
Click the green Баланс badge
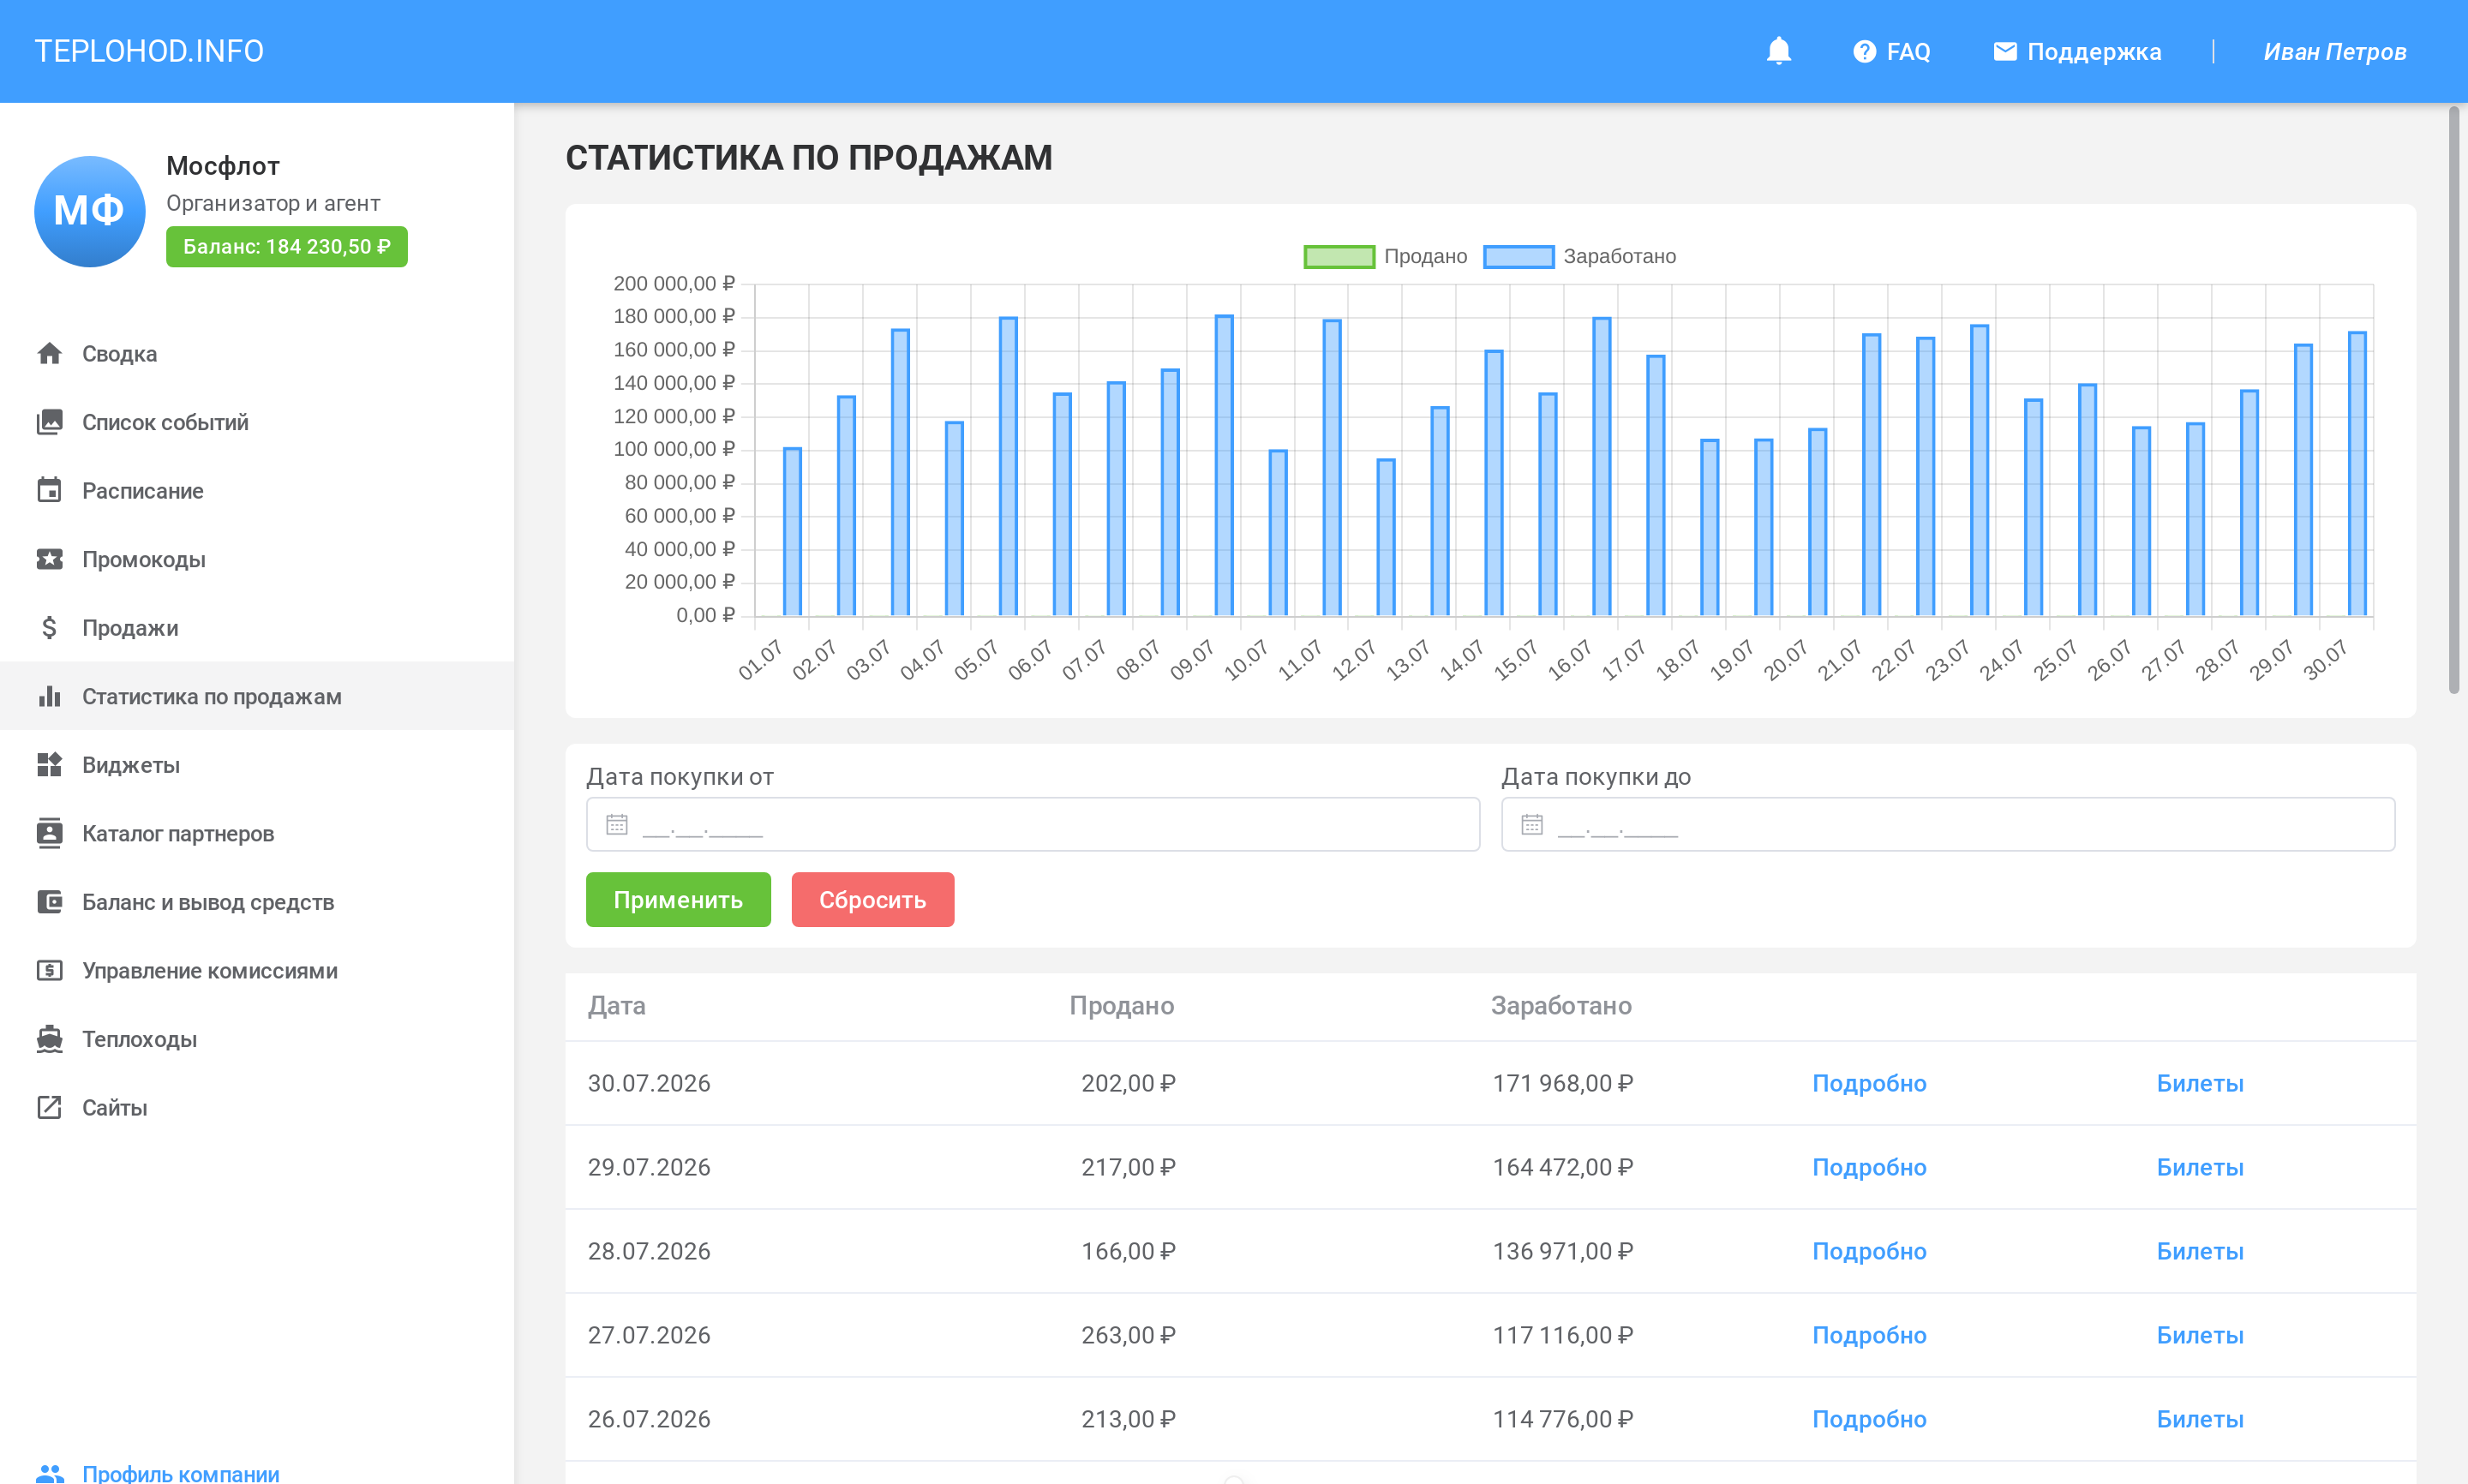(287, 247)
